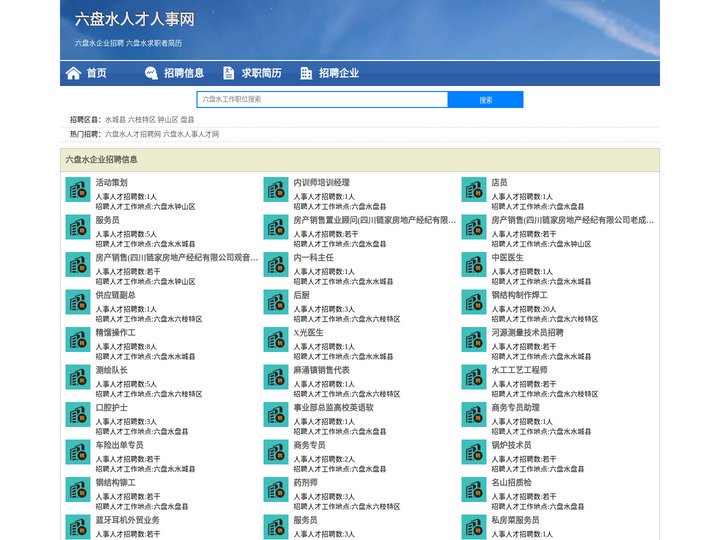This screenshot has width=720, height=540.
Task: Open hot link 六盘水人事人才网
Action: 191,134
